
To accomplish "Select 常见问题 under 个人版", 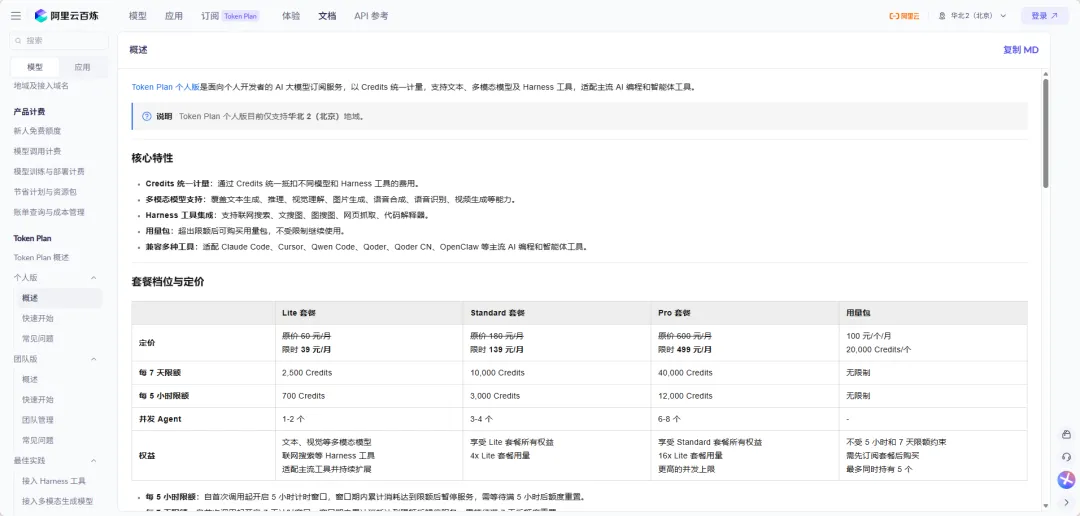I will pyautogui.click(x=37, y=339).
